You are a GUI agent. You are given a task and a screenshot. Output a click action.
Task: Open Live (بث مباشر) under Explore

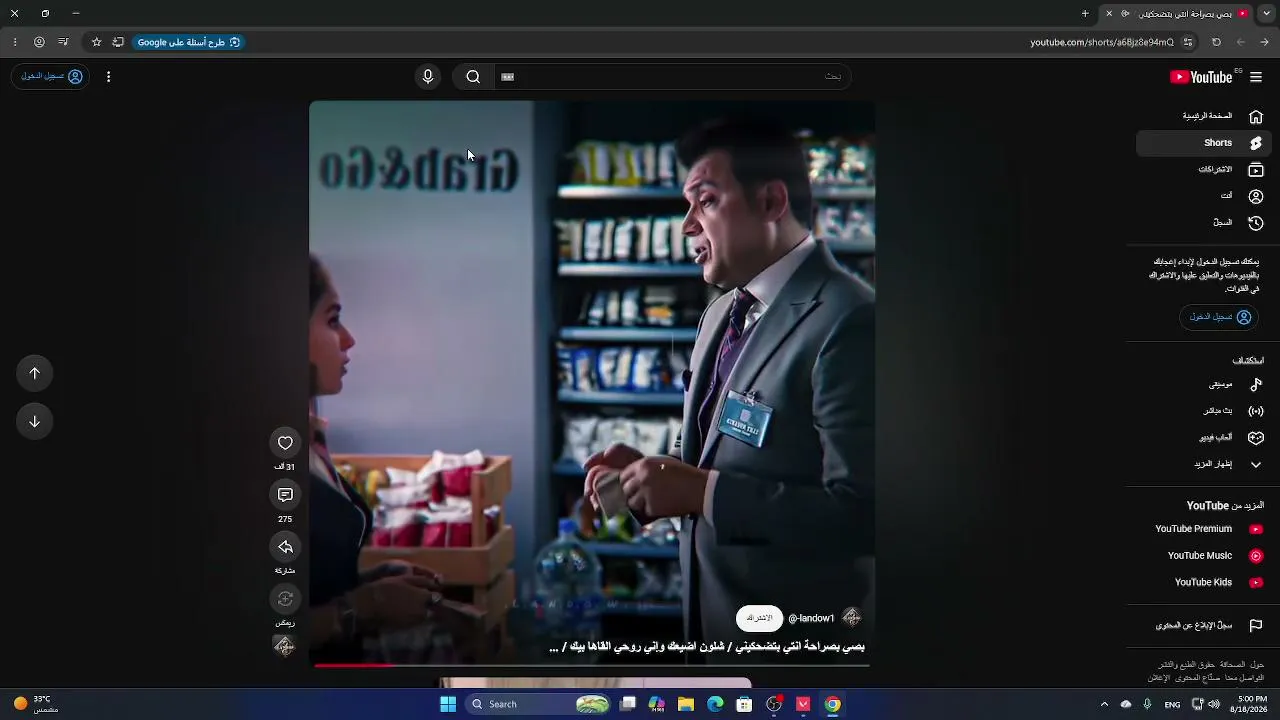(1203, 411)
